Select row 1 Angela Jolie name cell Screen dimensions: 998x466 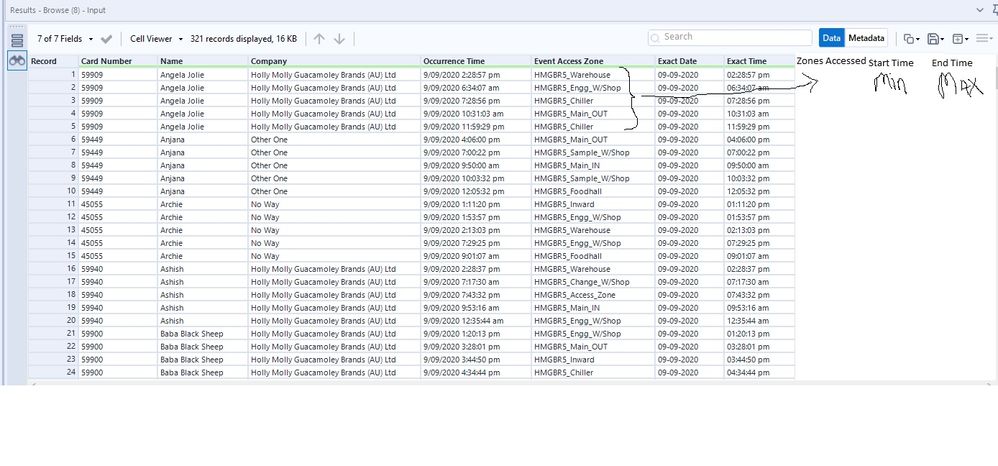pos(202,74)
